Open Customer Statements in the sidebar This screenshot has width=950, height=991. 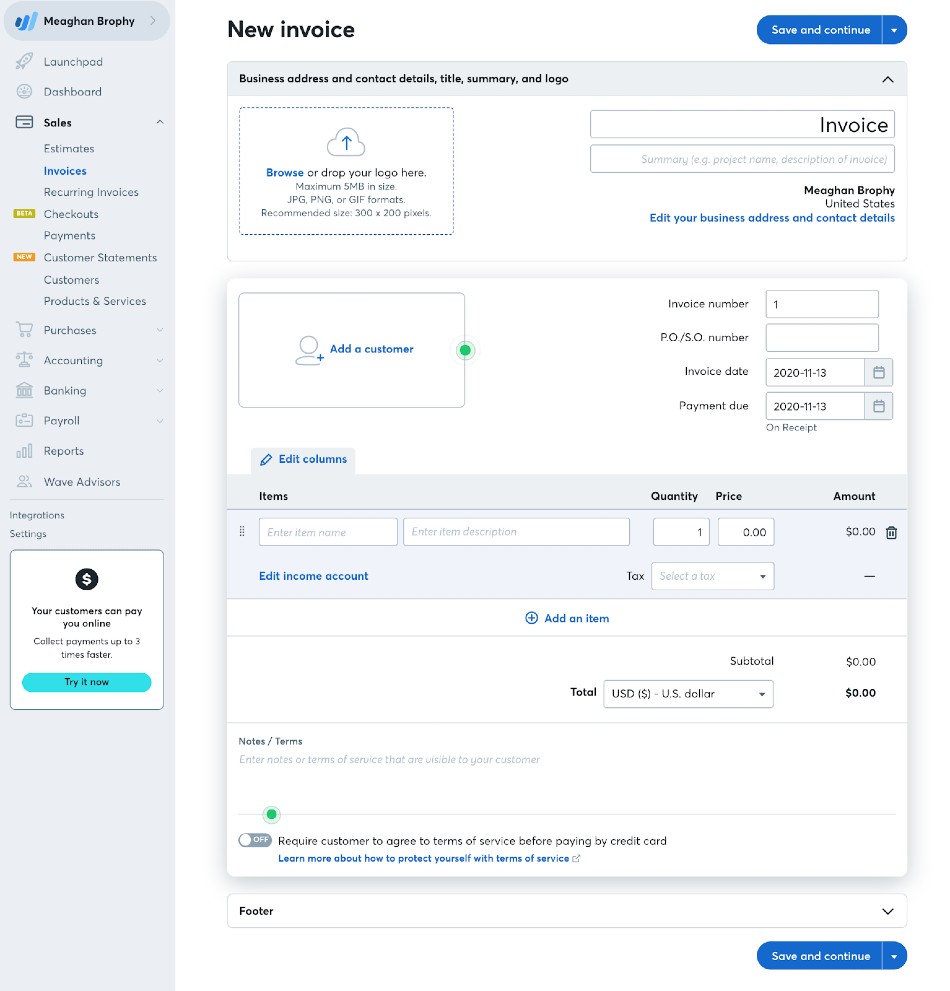tap(100, 257)
